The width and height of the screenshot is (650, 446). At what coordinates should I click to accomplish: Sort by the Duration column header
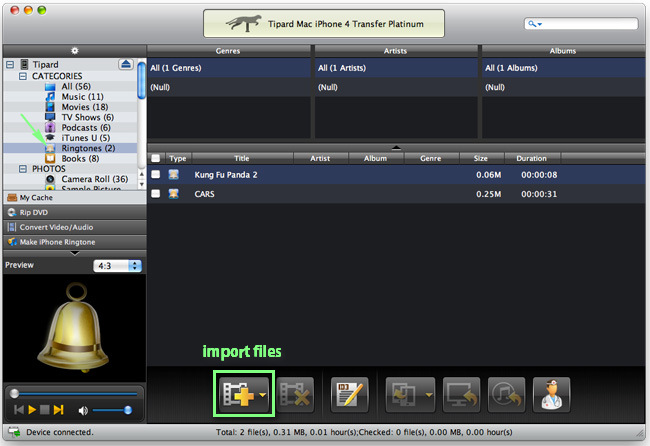(x=532, y=158)
